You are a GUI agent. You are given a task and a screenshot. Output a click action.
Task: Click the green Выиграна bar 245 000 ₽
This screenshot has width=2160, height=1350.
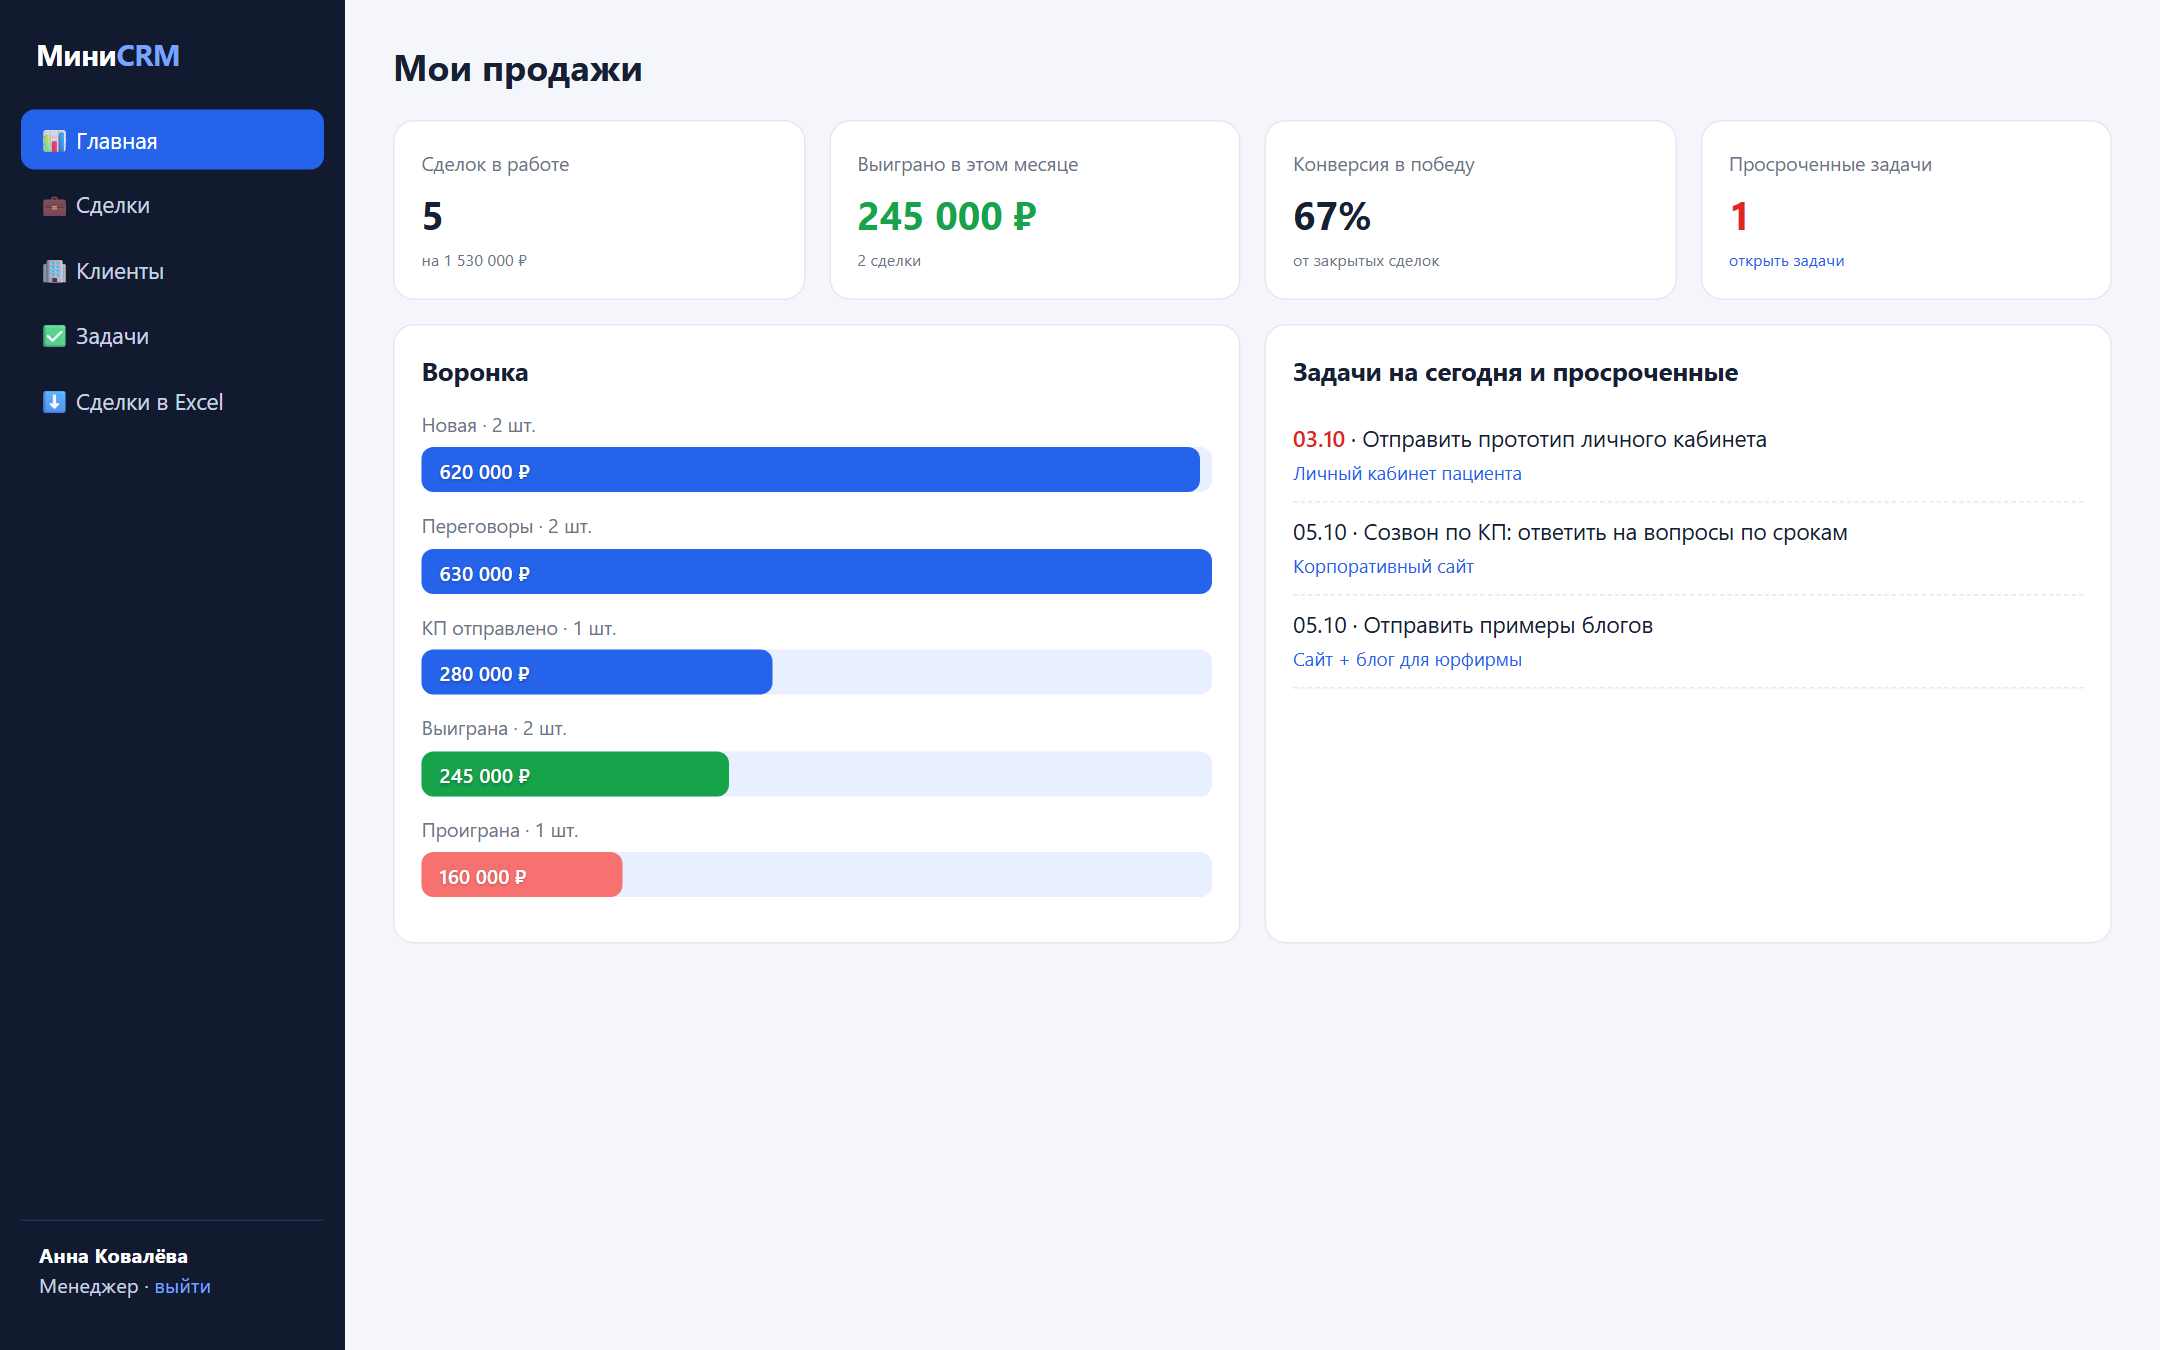pyautogui.click(x=575, y=774)
